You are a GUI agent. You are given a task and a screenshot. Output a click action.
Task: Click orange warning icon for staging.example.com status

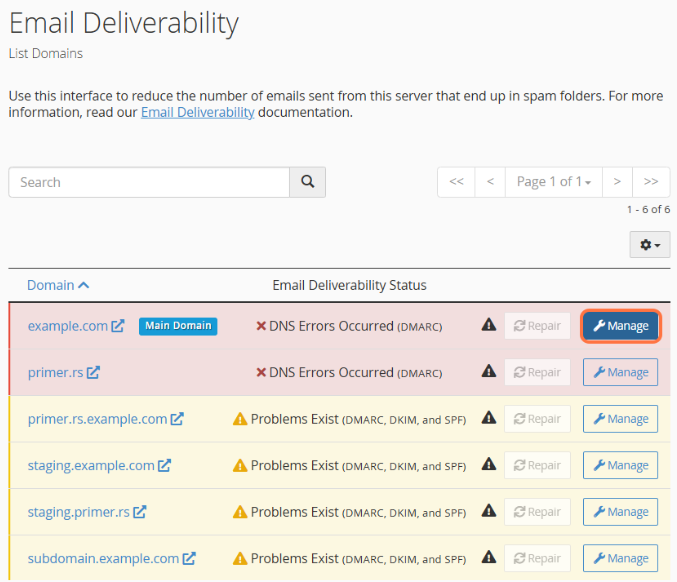(x=240, y=465)
